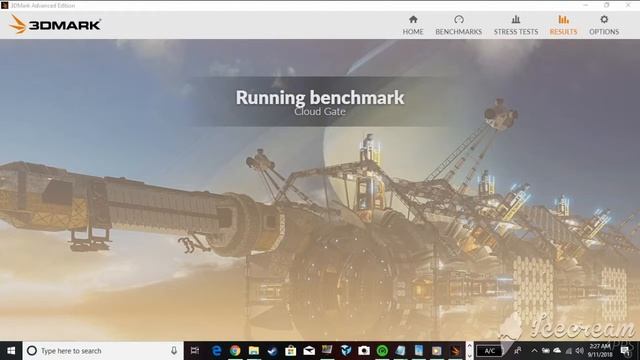
Task: Open the Options tab
Action: [x=604, y=25]
